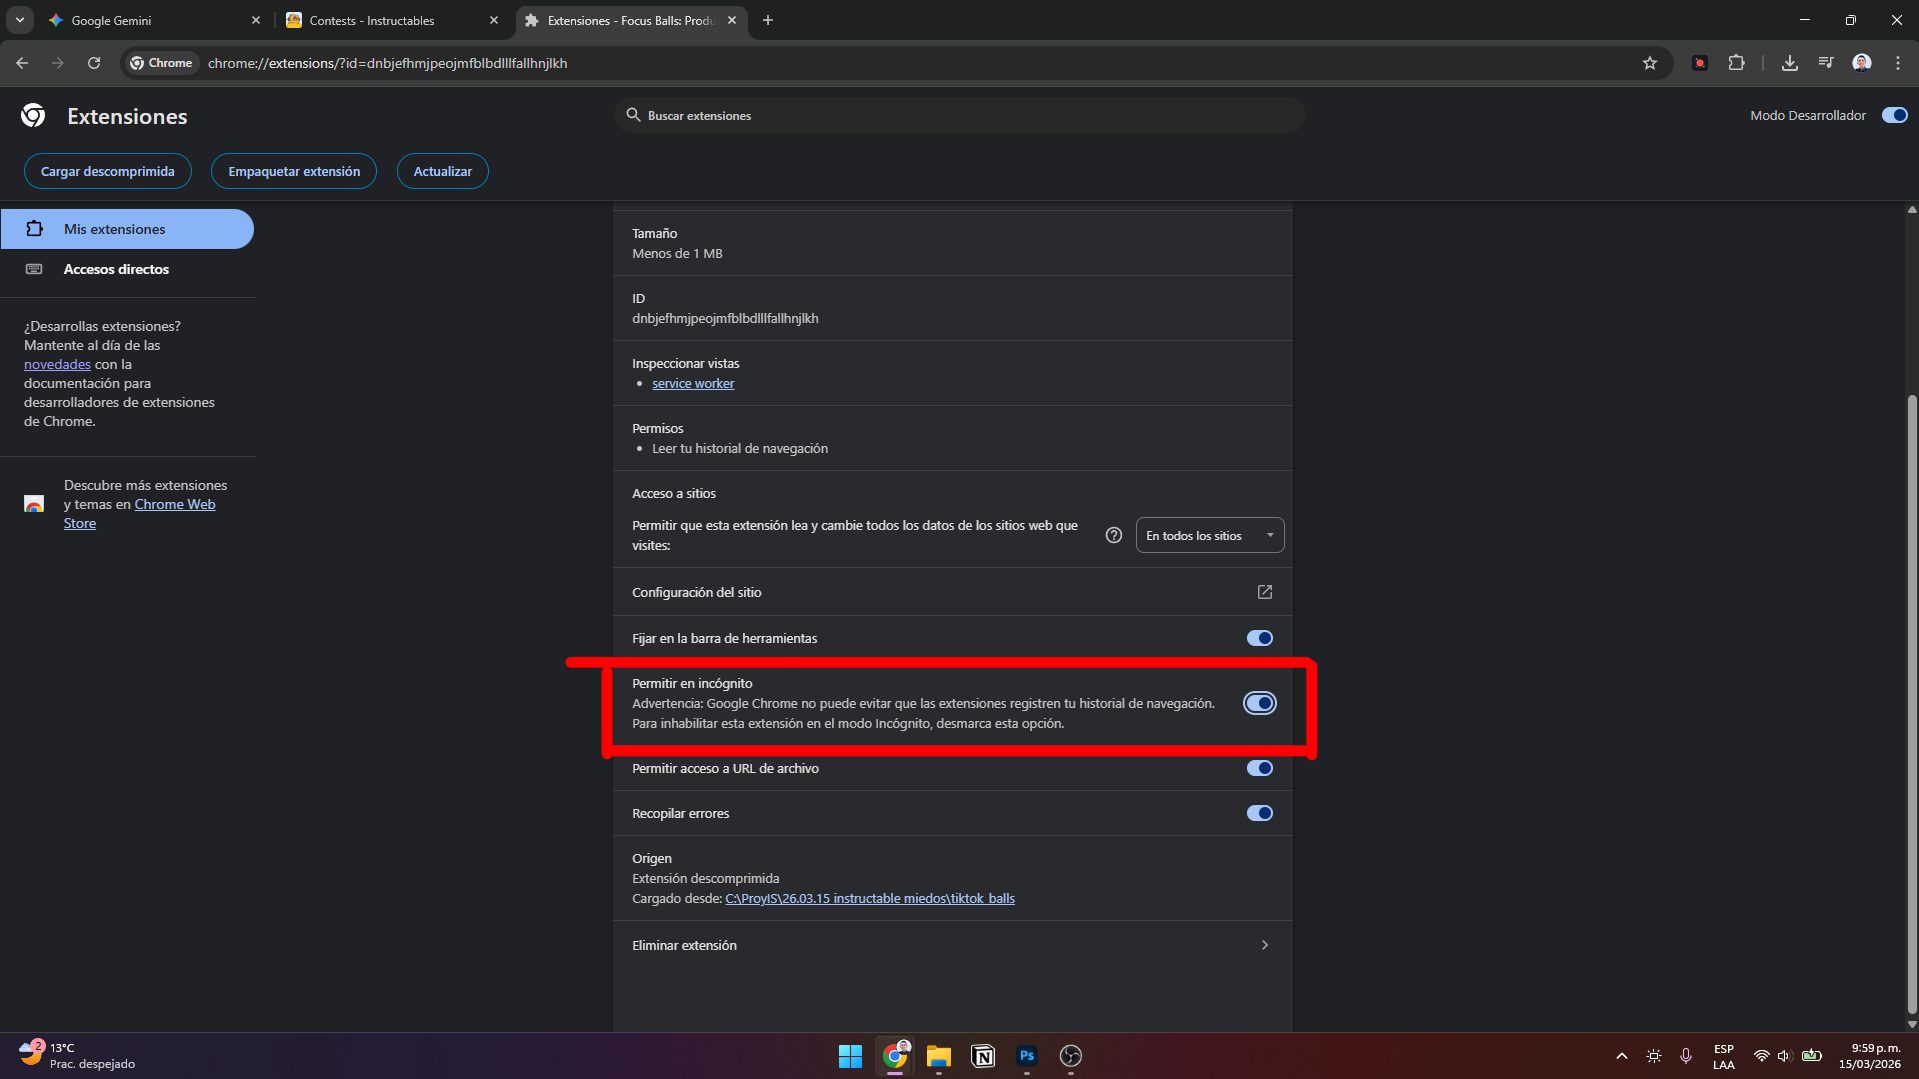Click the bookmark star in the address bar
This screenshot has height=1079, width=1919.
pyautogui.click(x=1650, y=63)
